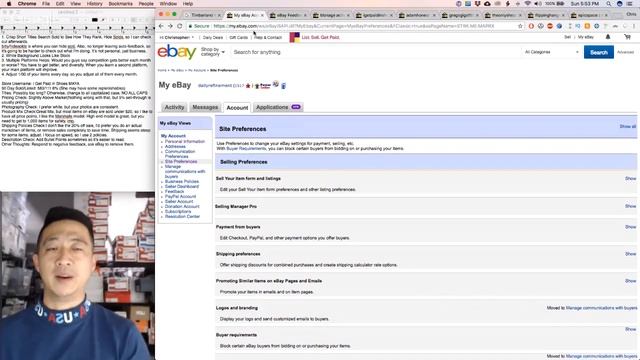Open the Applications tab
The image size is (640, 360).
point(278,107)
